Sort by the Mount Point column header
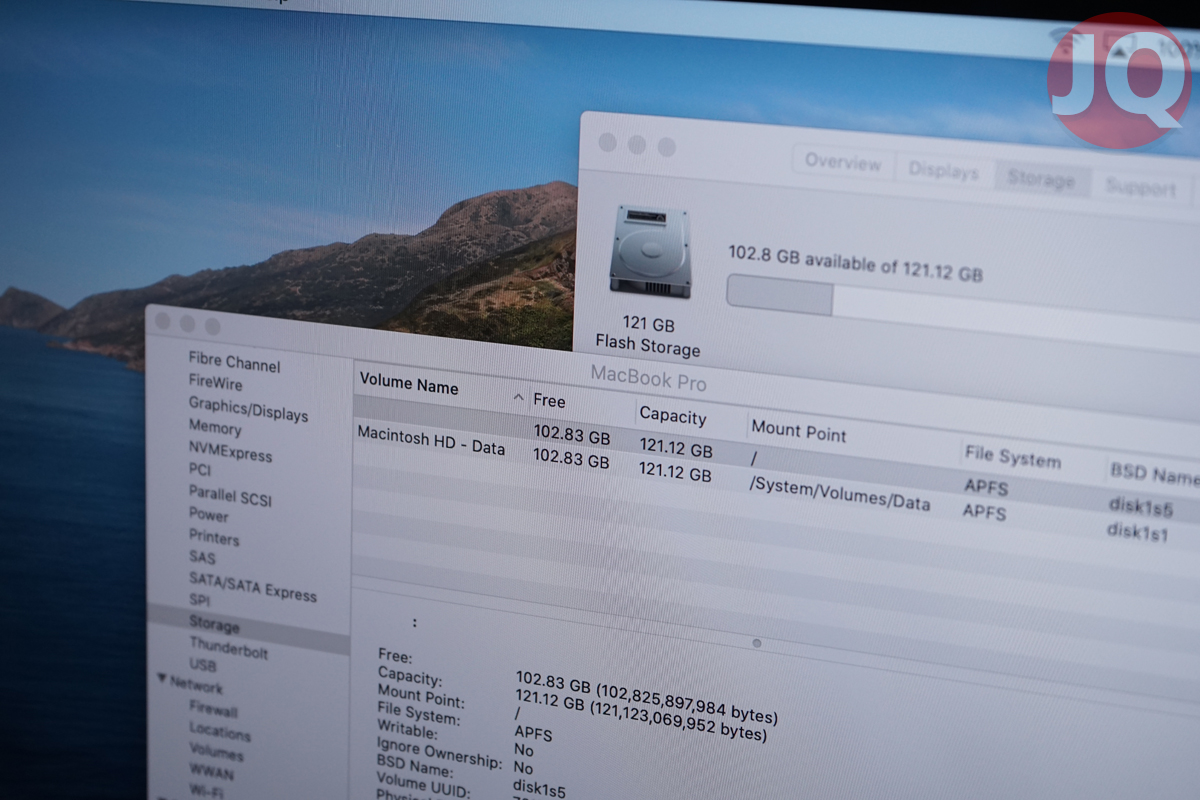The image size is (1200, 800). pos(798,430)
